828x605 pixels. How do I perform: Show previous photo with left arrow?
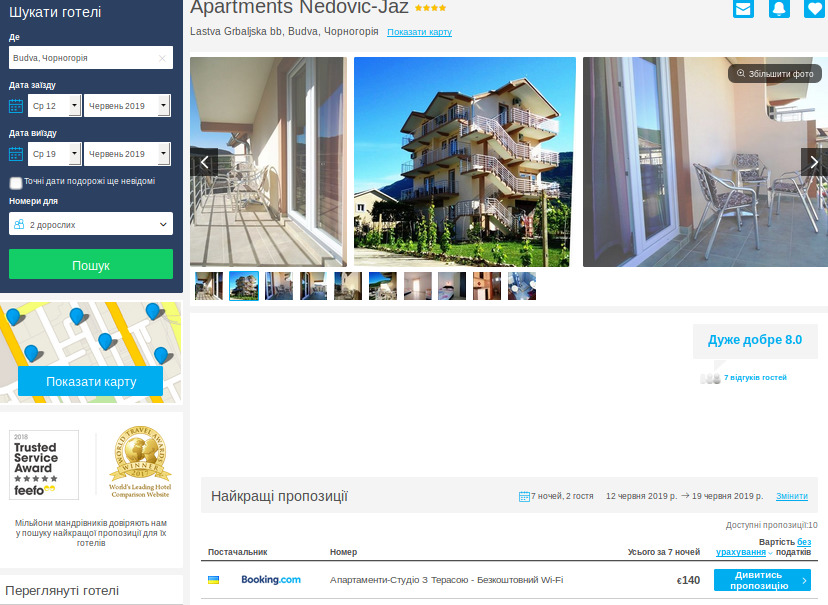click(204, 162)
